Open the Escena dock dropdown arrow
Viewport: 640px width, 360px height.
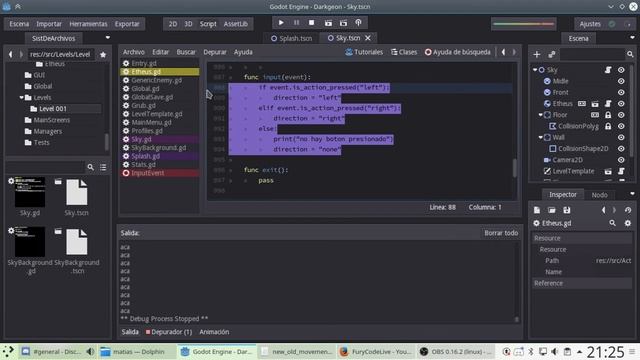632,38
